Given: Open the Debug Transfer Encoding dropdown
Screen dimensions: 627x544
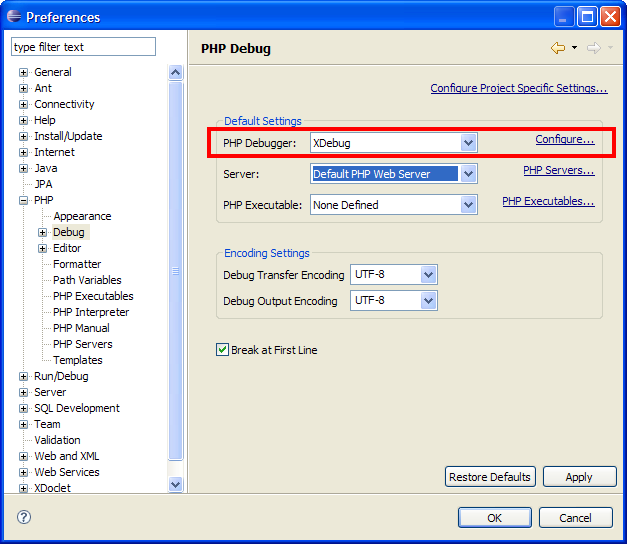Looking at the screenshot, I should click(428, 274).
